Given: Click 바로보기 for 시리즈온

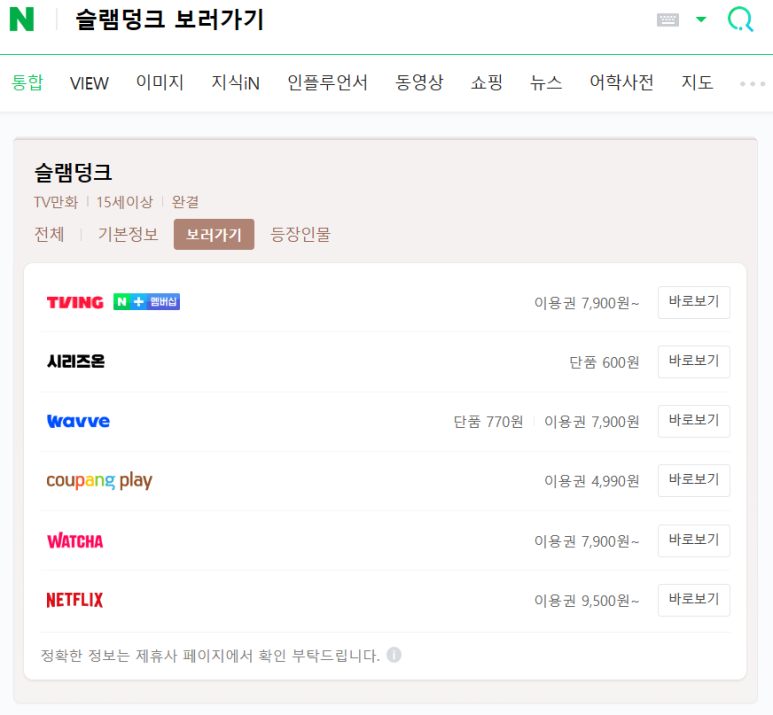Looking at the screenshot, I should [694, 361].
